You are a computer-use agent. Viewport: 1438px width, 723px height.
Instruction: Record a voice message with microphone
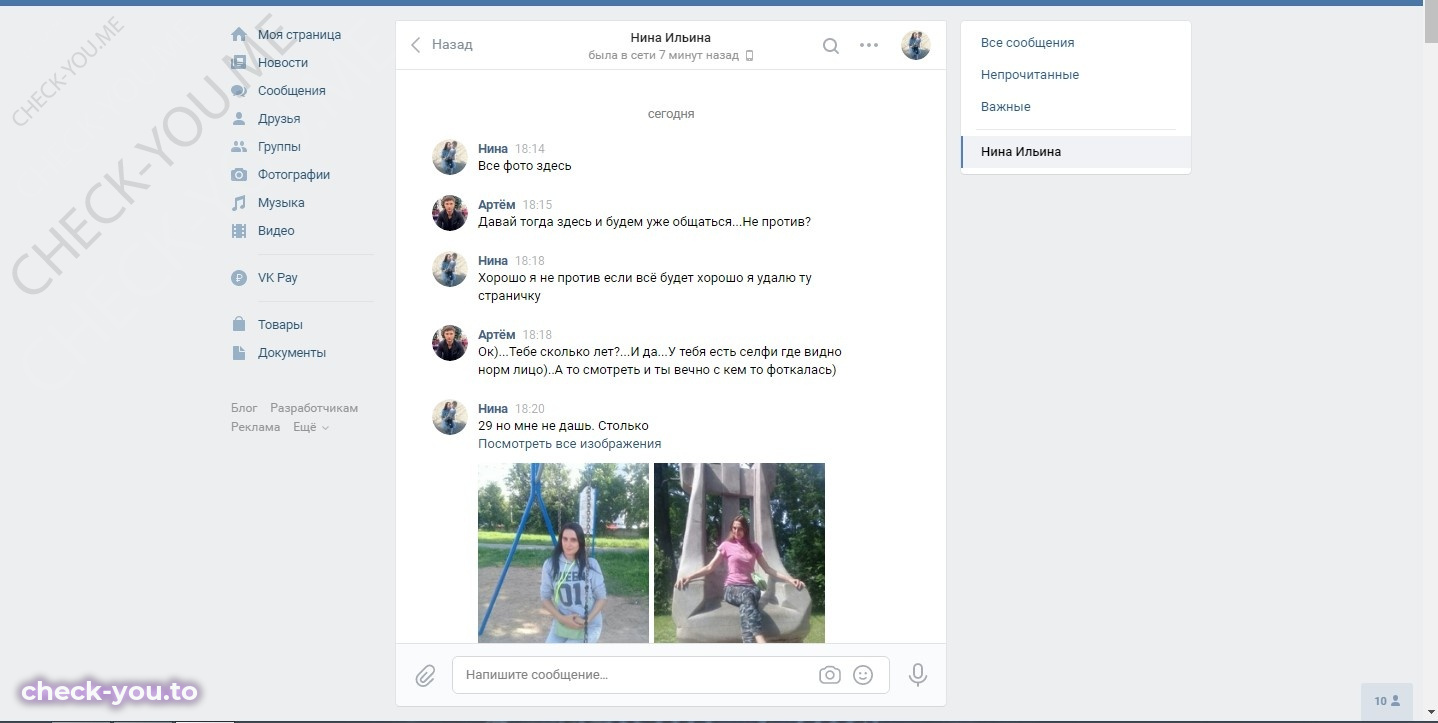click(918, 675)
